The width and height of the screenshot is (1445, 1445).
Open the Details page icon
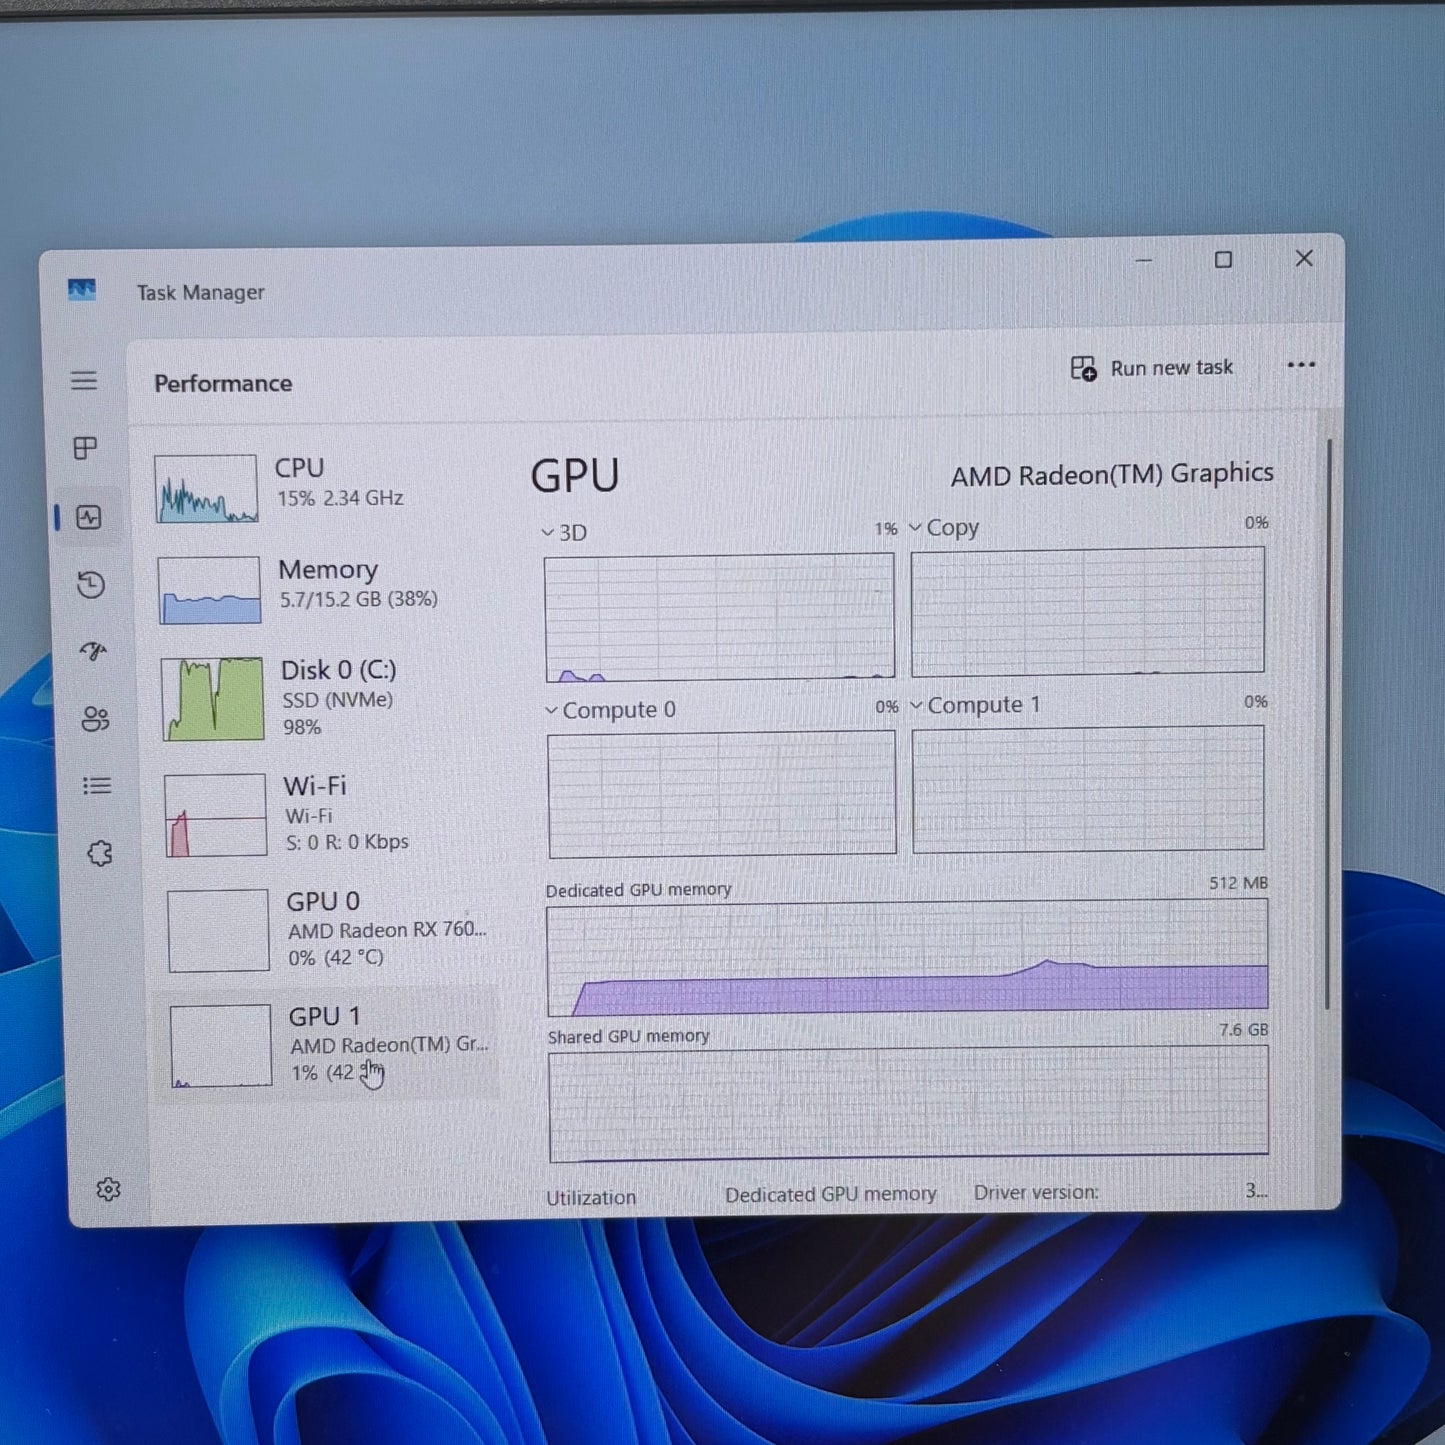pyautogui.click(x=97, y=786)
